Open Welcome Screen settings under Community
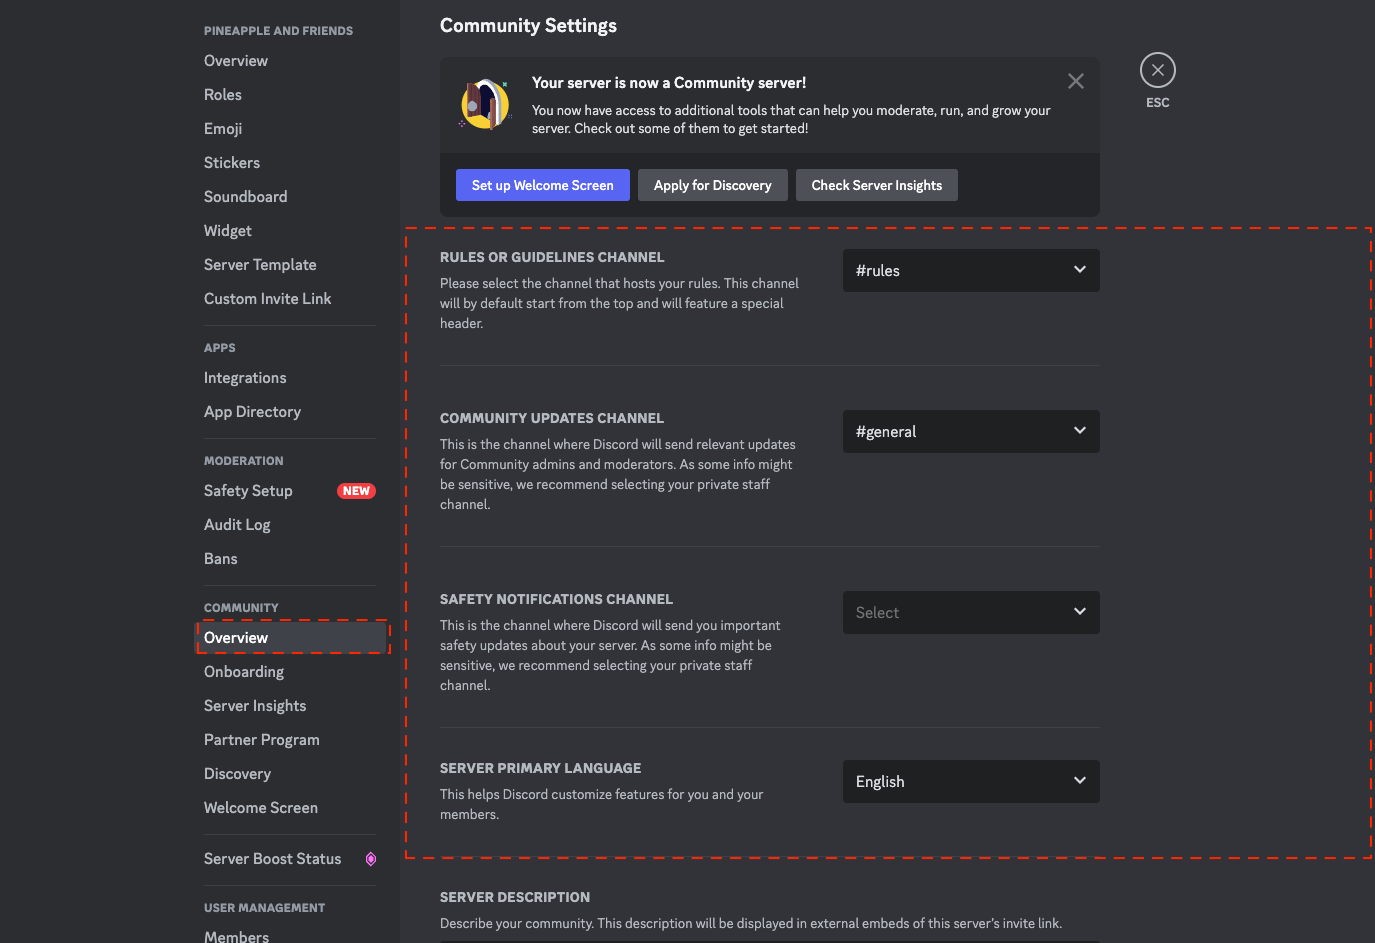This screenshot has height=943, width=1375. (x=261, y=807)
